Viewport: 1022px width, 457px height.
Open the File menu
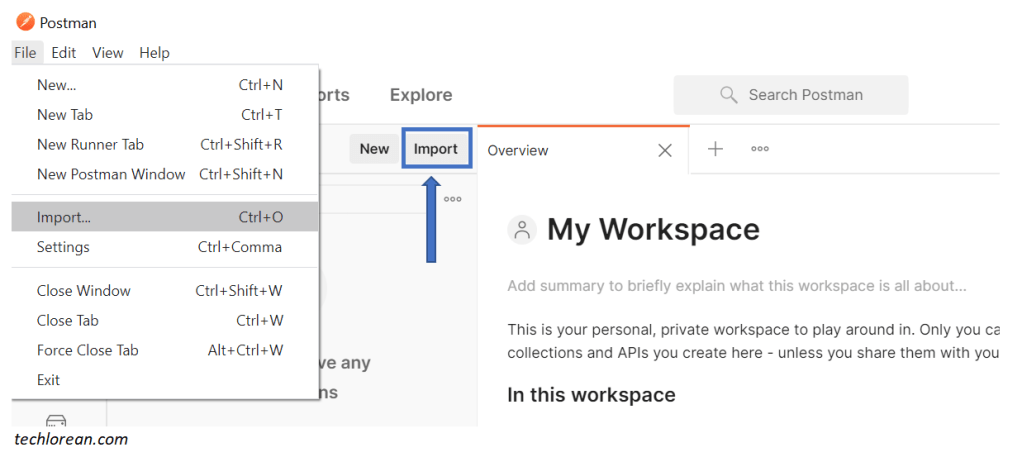(x=25, y=53)
